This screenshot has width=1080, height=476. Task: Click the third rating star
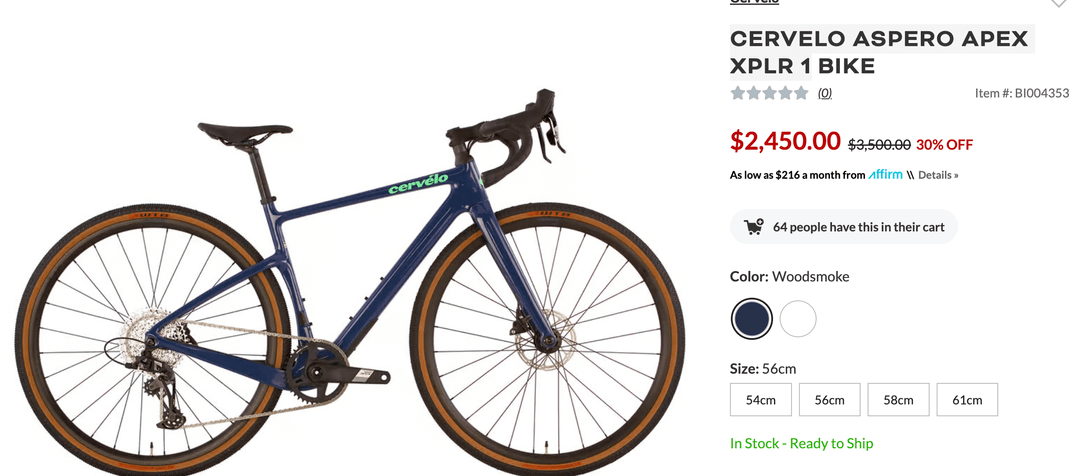tap(769, 93)
